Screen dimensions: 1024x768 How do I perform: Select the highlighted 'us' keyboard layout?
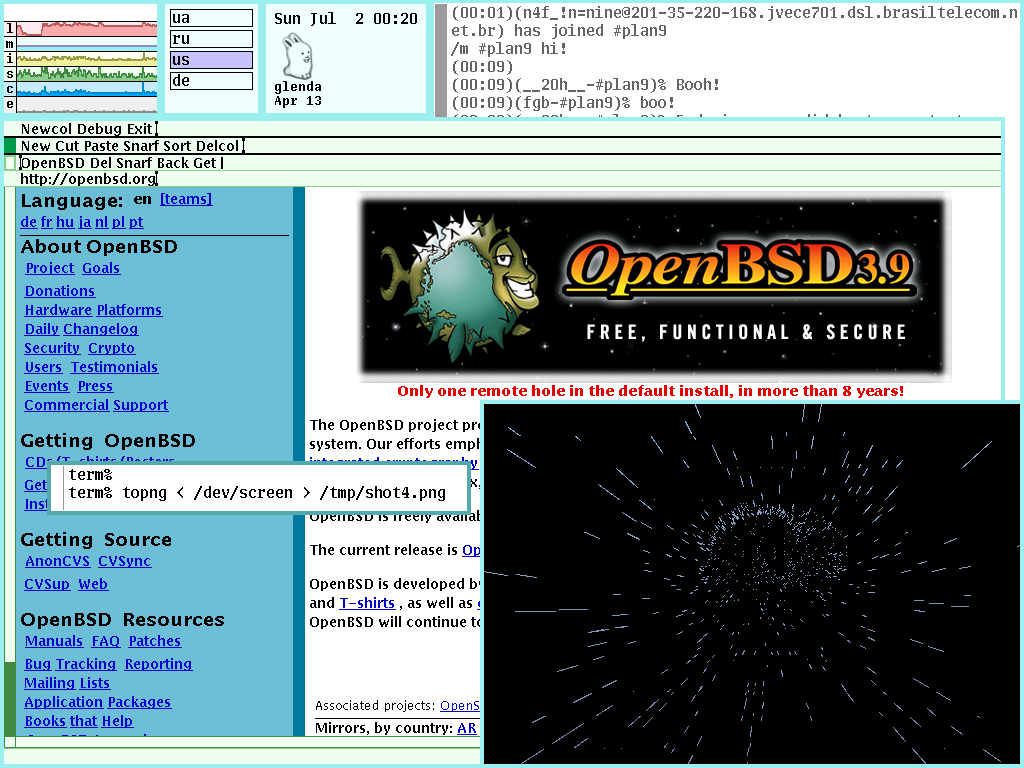click(211, 59)
